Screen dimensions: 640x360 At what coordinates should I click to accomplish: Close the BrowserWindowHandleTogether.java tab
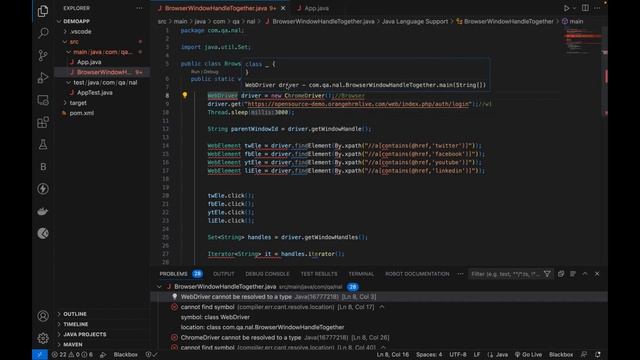coord(283,8)
